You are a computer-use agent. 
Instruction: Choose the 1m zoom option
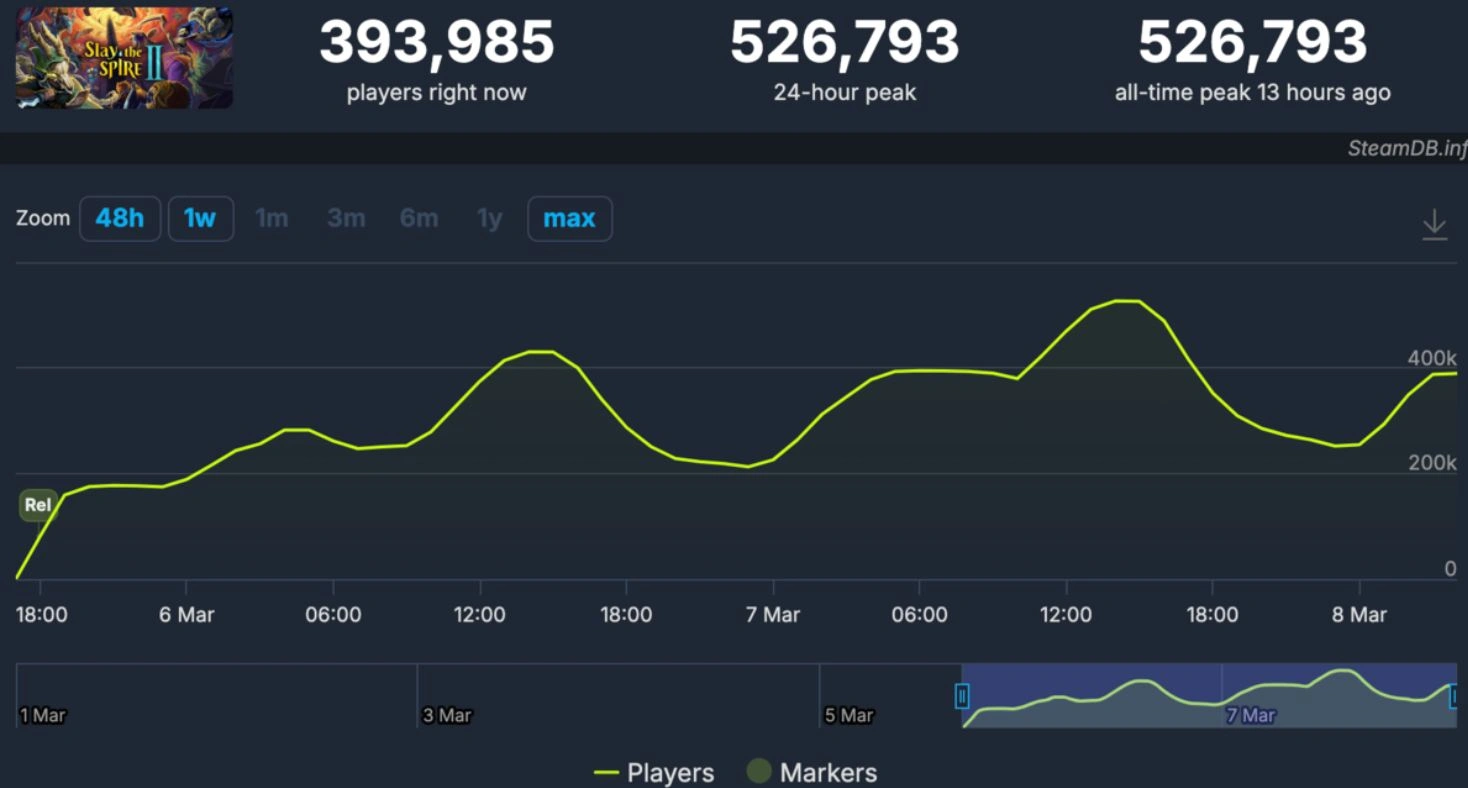[x=272, y=219]
